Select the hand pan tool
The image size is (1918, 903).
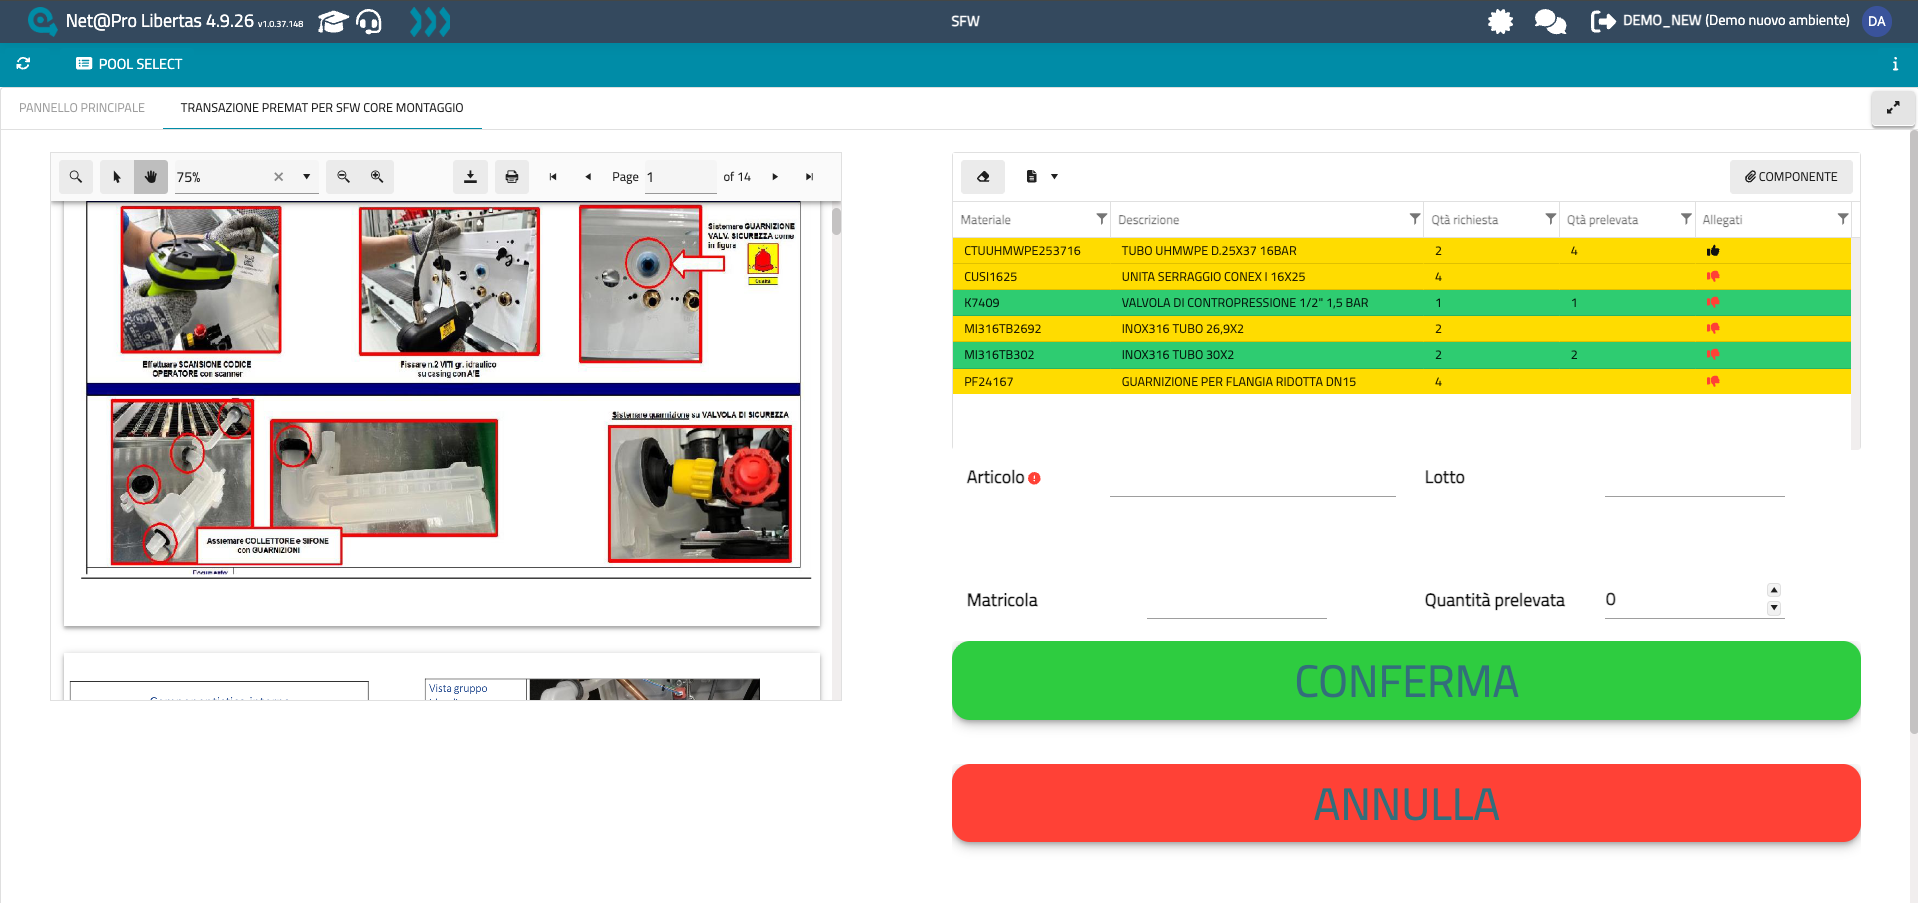[x=151, y=177]
